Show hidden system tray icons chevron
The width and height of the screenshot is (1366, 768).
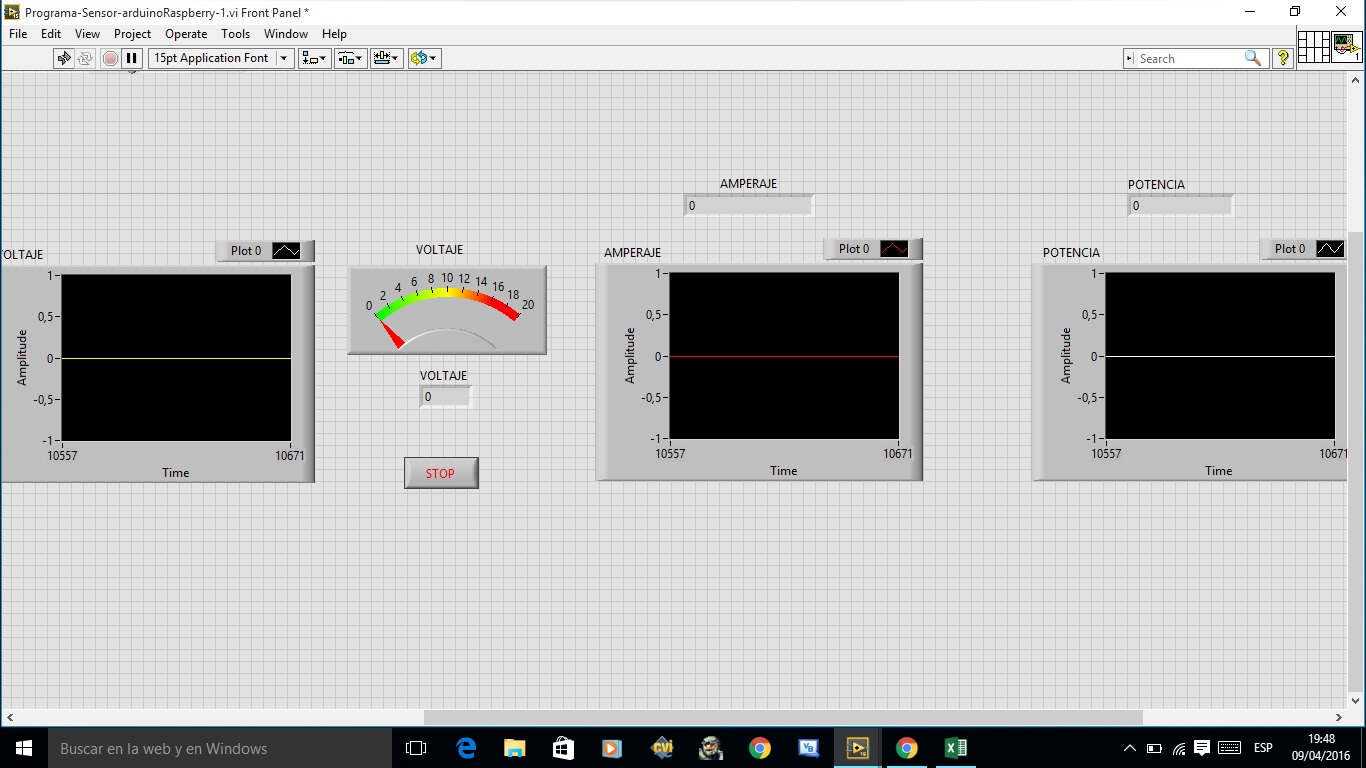pos(1130,748)
